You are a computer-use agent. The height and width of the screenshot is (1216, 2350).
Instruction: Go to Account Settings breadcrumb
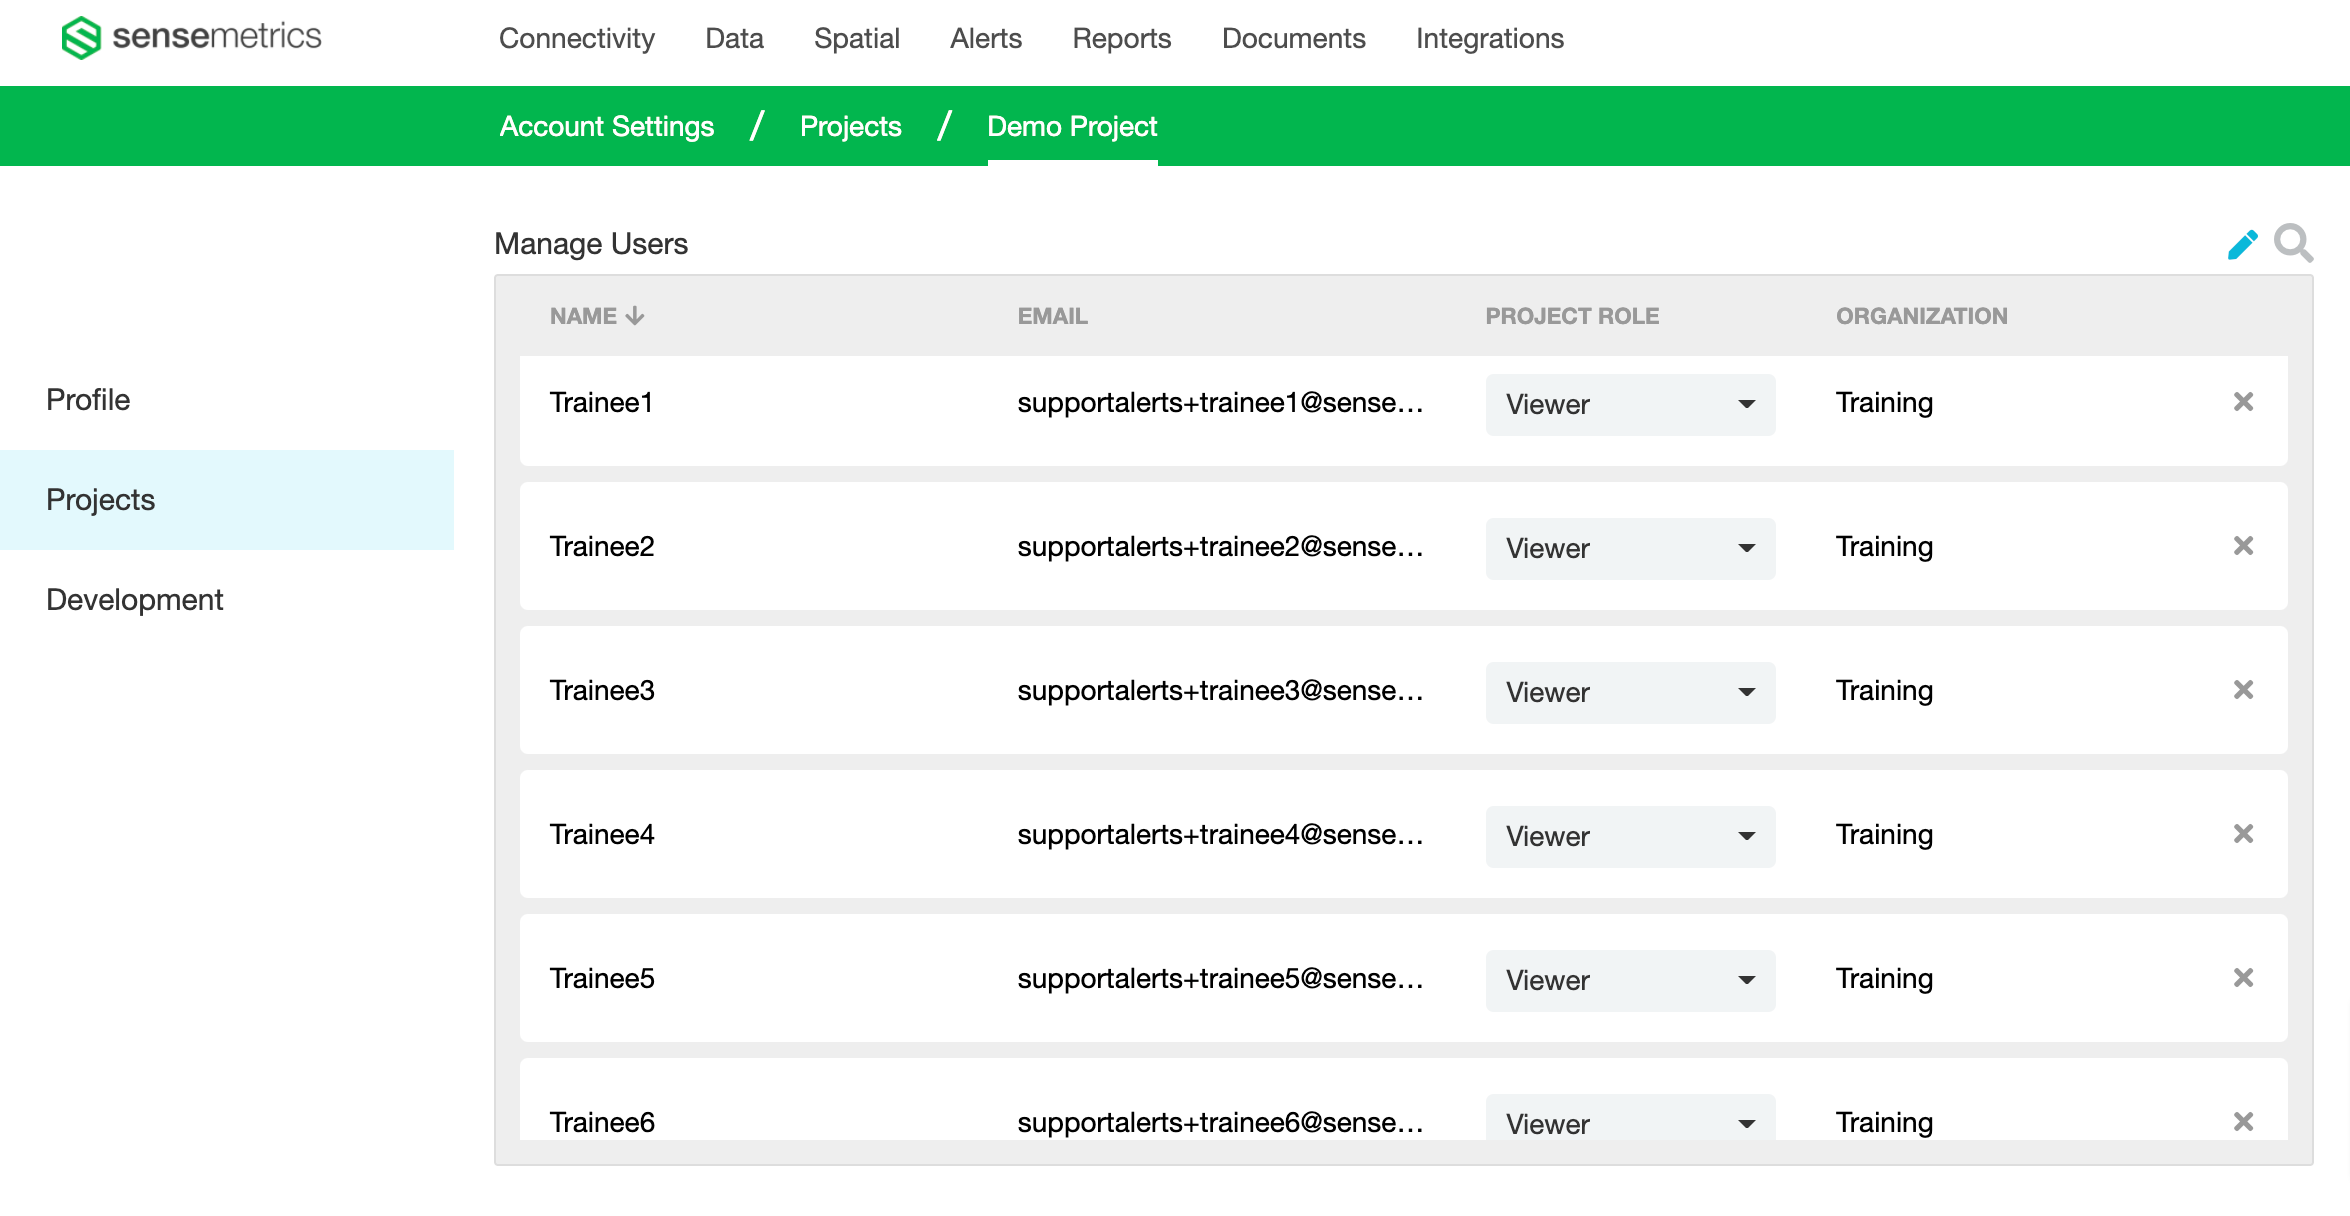[607, 126]
